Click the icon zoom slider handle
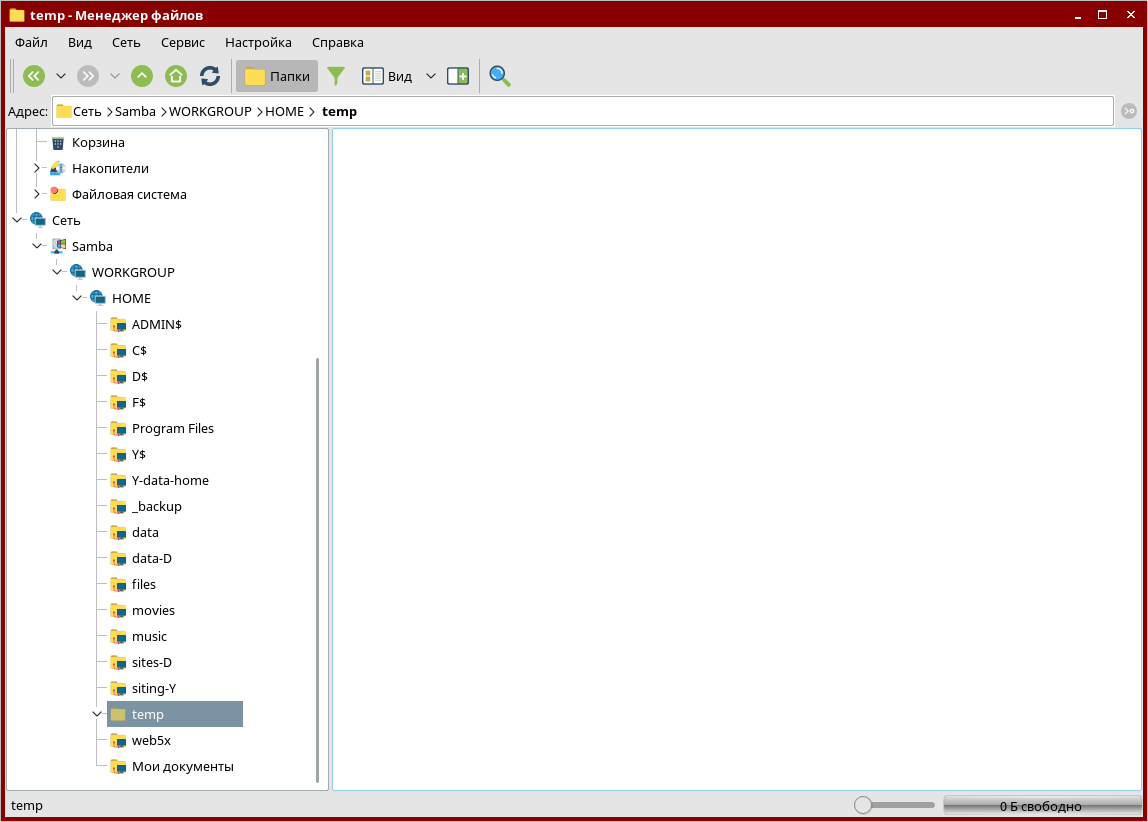 (x=862, y=805)
